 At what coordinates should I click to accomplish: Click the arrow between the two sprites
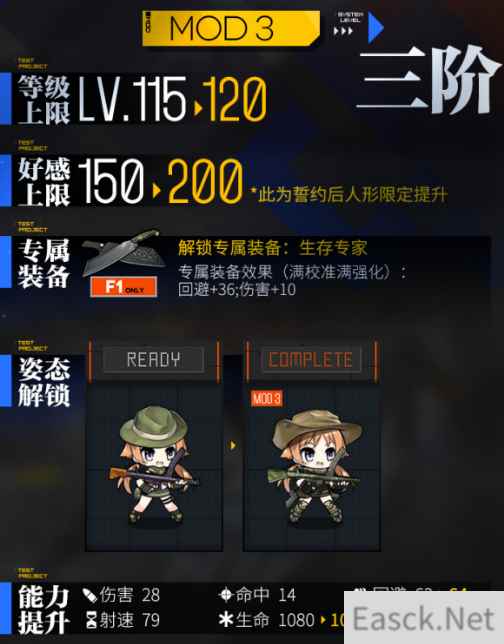point(233,445)
